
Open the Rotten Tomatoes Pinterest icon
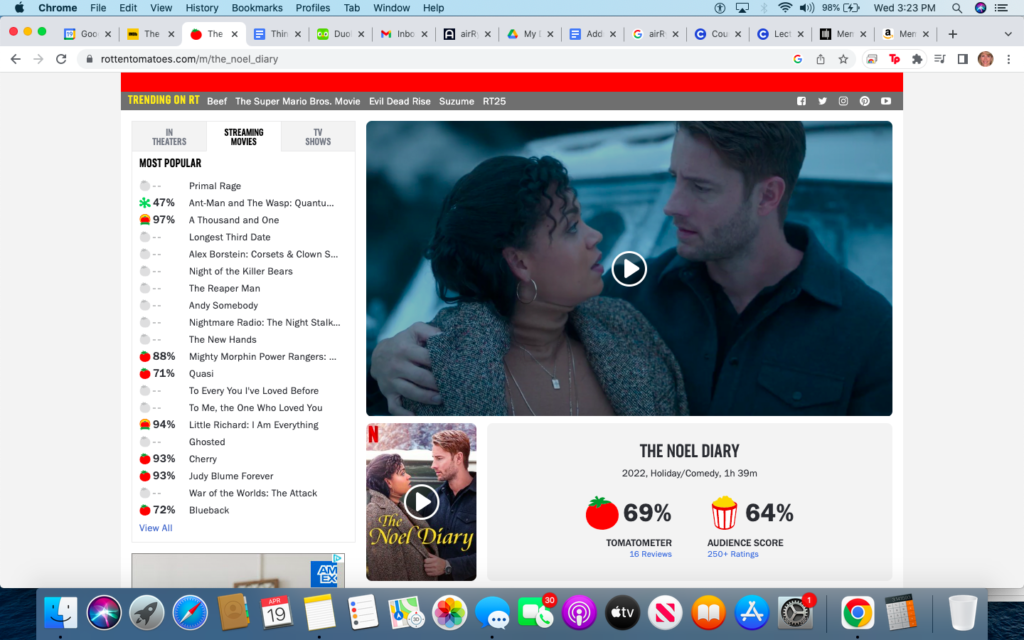865,101
